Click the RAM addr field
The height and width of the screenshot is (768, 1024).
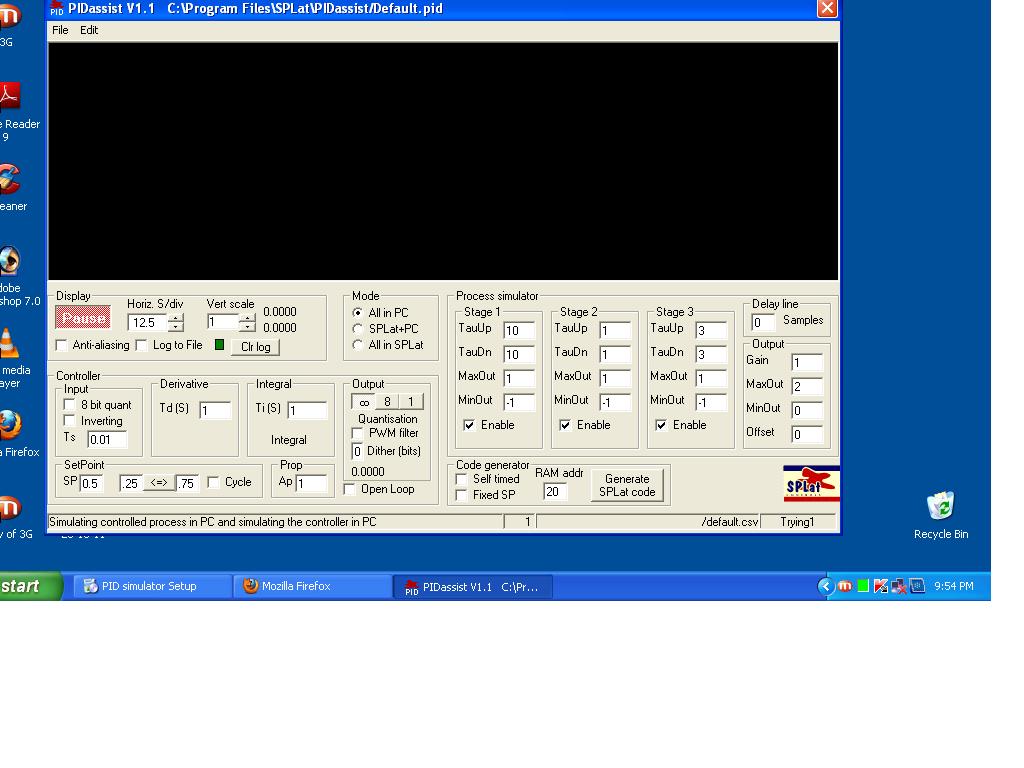click(555, 492)
